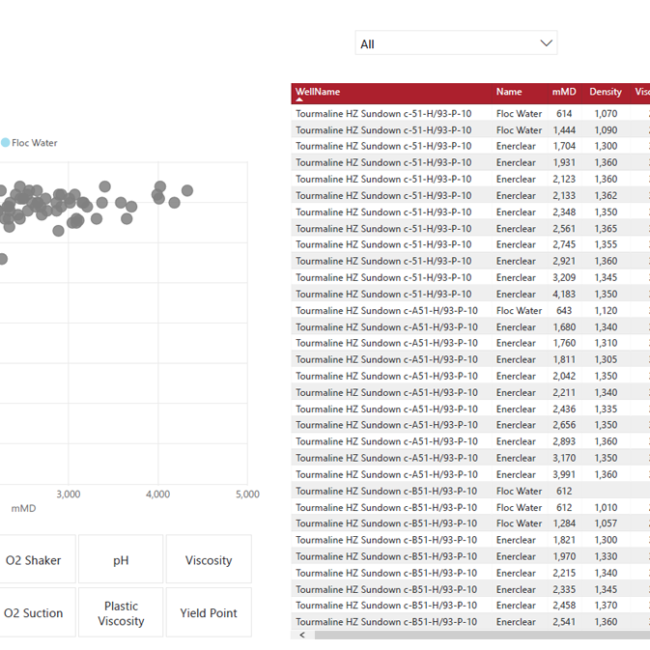The width and height of the screenshot is (650, 650).
Task: Select the Yield Point button
Action: tap(208, 613)
